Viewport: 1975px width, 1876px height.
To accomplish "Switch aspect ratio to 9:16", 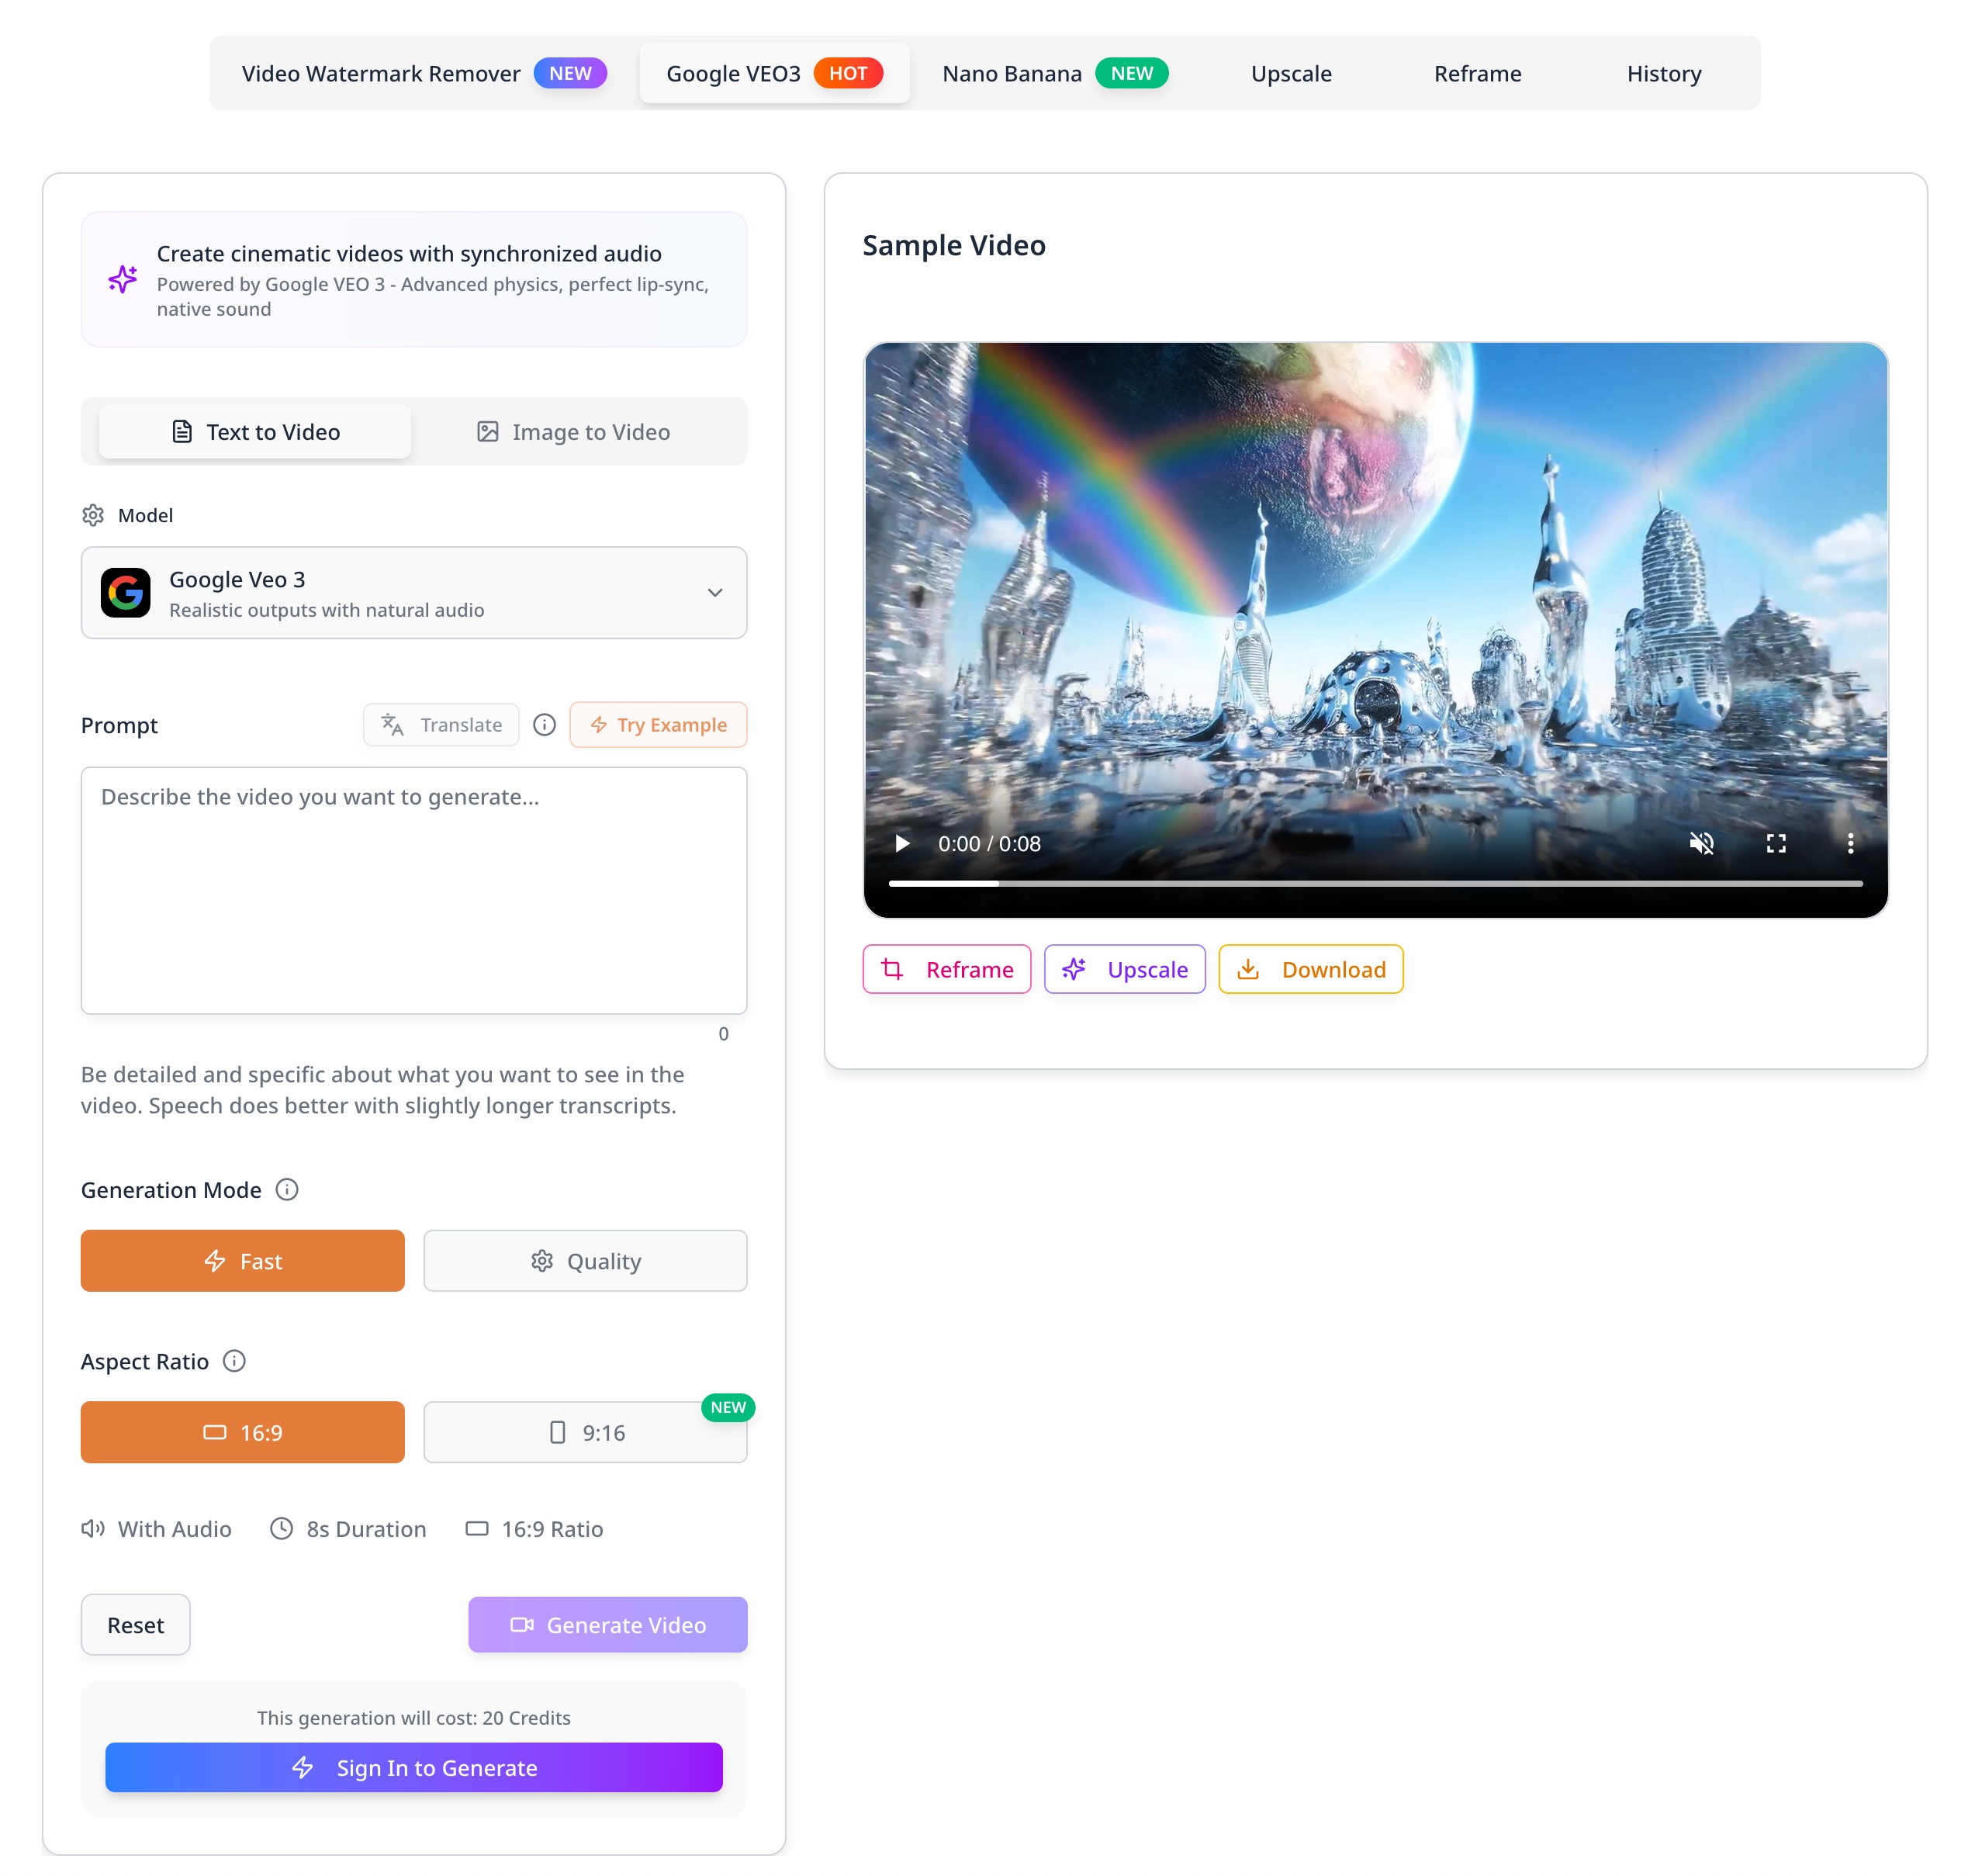I will coord(585,1432).
